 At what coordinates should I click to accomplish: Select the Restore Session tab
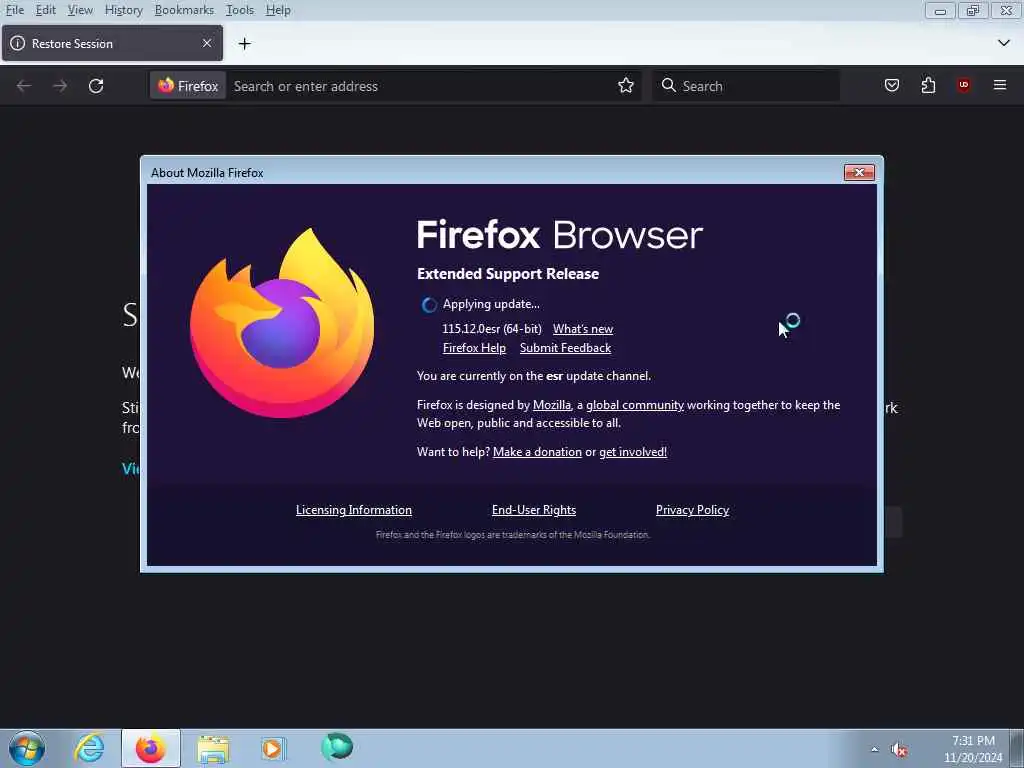click(x=112, y=43)
